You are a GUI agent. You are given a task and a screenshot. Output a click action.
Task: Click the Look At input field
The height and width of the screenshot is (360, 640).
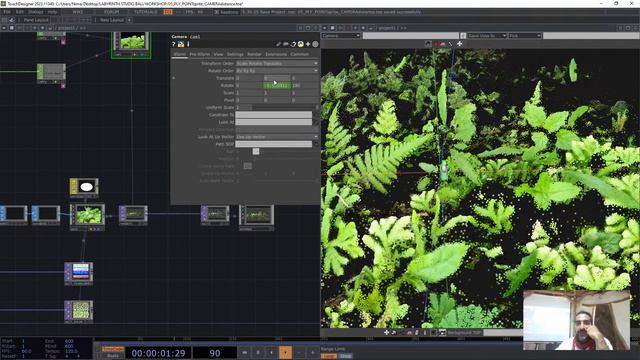click(x=273, y=122)
